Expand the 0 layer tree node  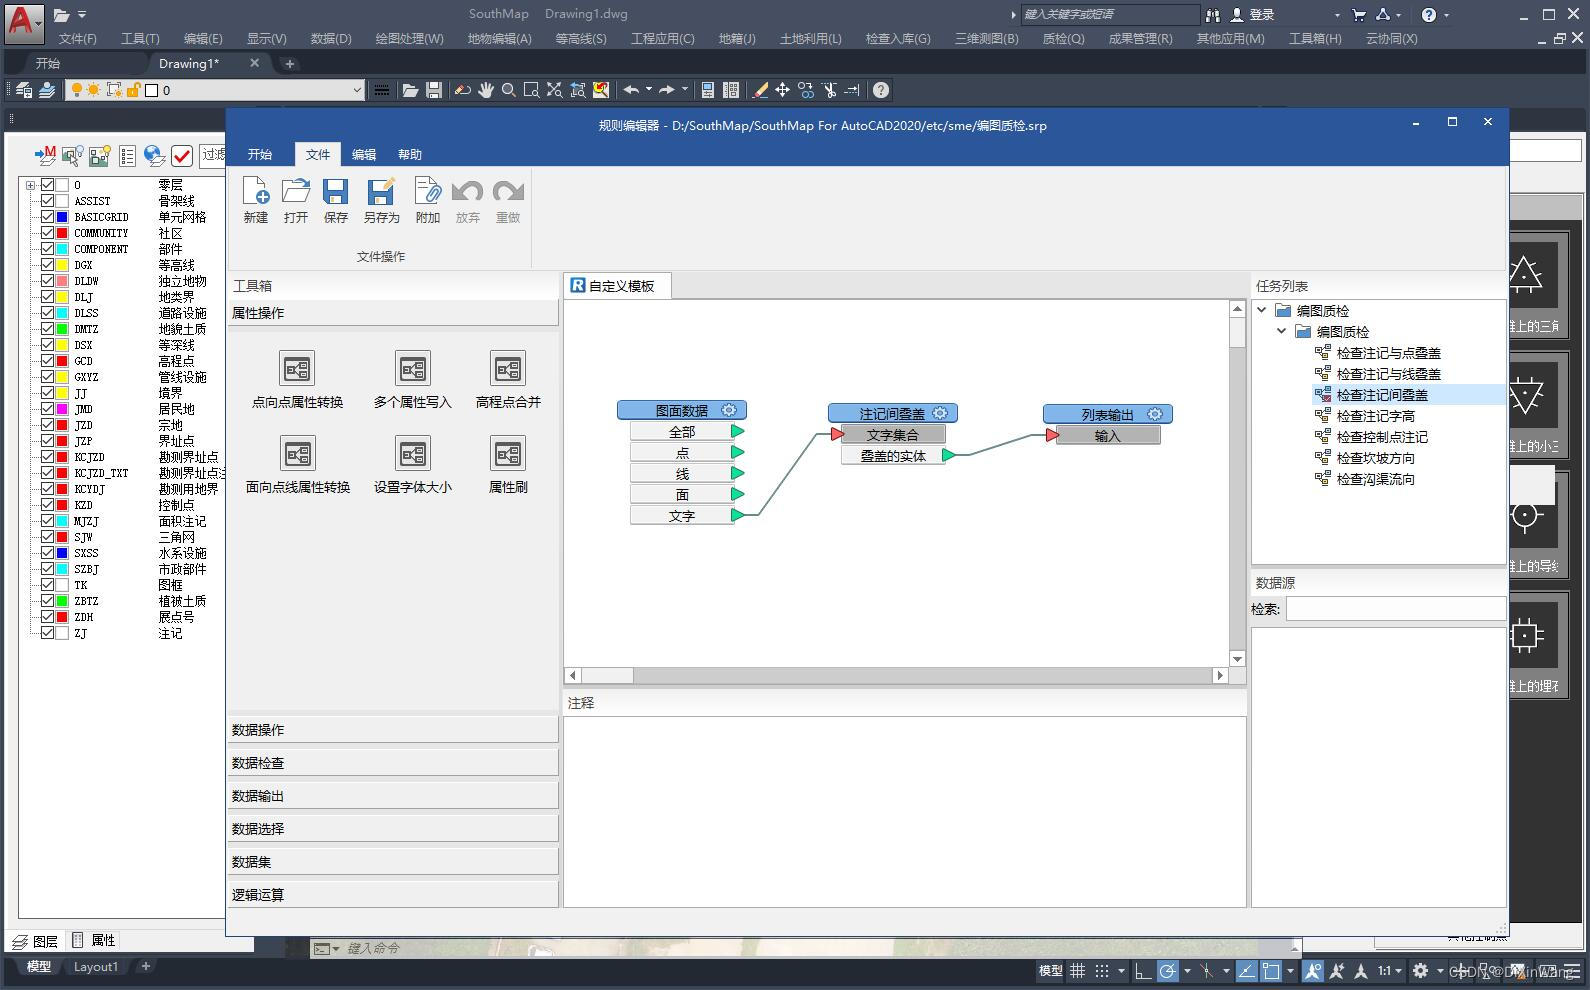click(31, 185)
